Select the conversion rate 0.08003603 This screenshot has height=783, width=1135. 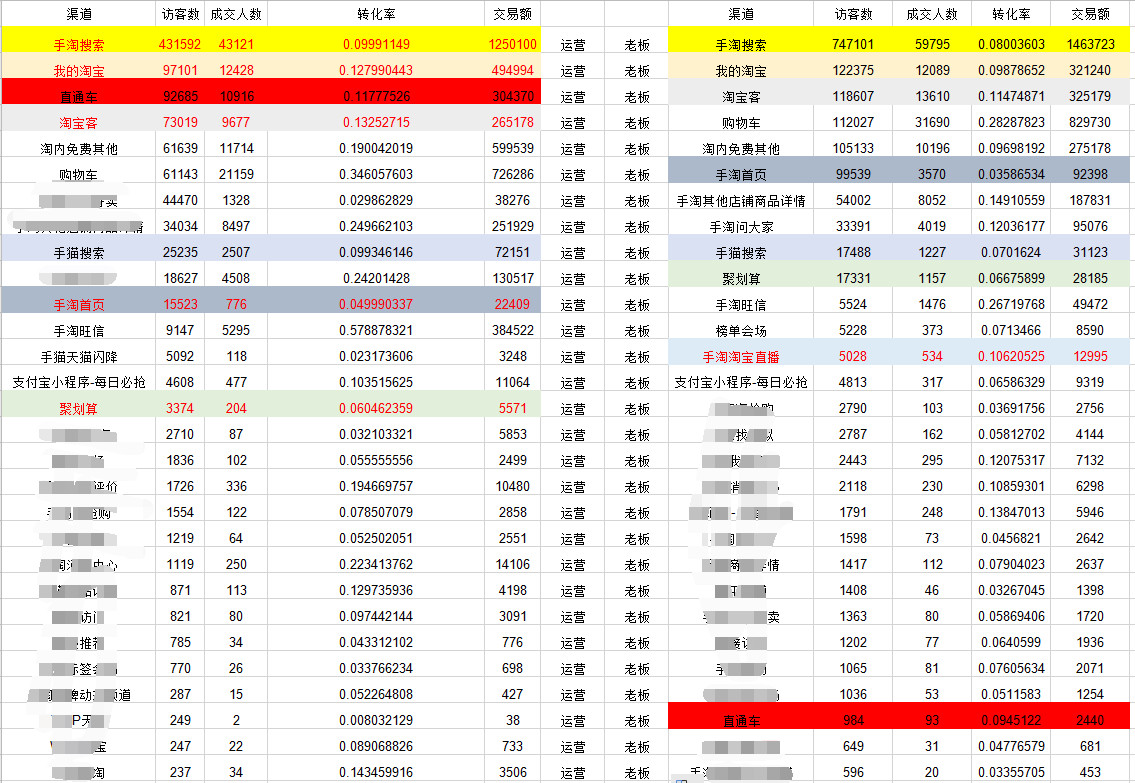(x=1011, y=44)
